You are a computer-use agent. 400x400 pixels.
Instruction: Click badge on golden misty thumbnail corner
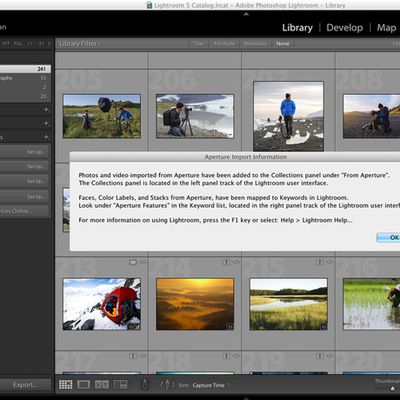(x=230, y=327)
